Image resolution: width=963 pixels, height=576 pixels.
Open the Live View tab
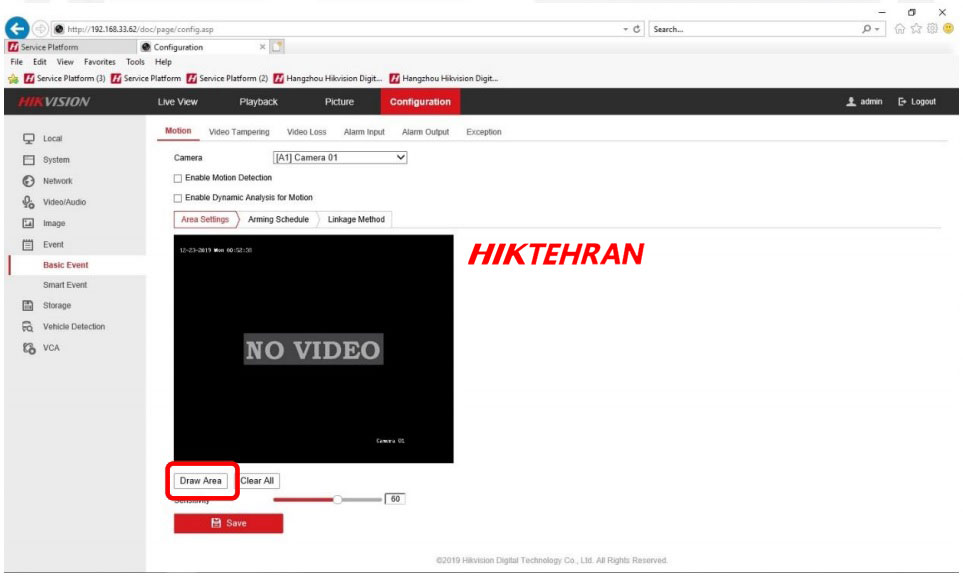click(177, 102)
